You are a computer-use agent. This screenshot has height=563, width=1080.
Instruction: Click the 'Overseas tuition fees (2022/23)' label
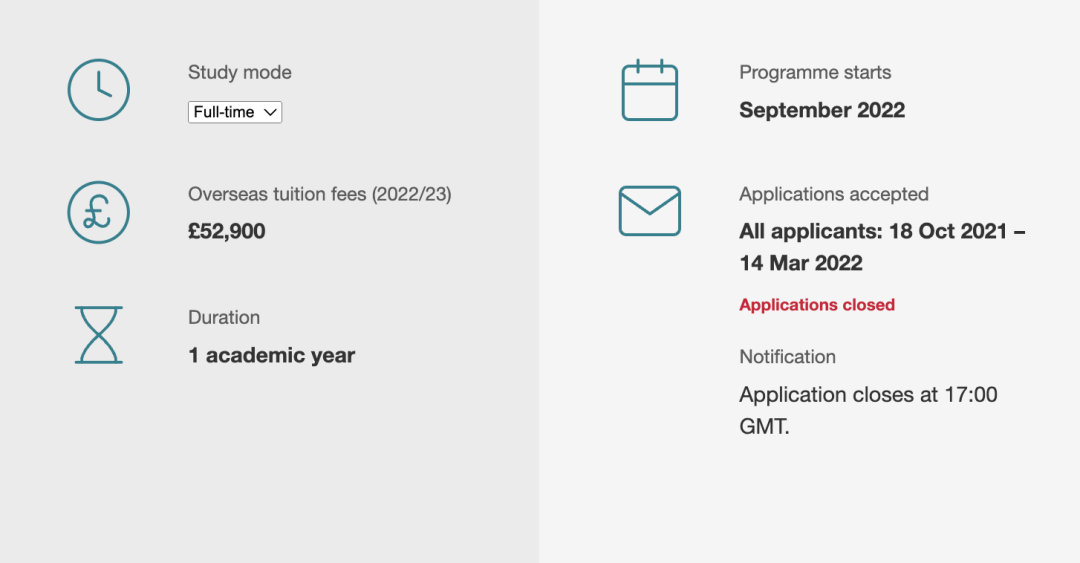[320, 195]
